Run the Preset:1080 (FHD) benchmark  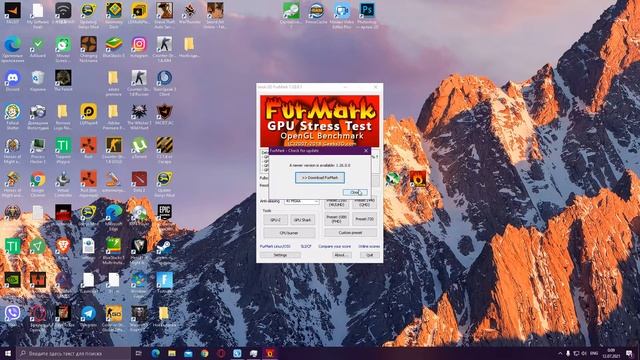point(337,220)
